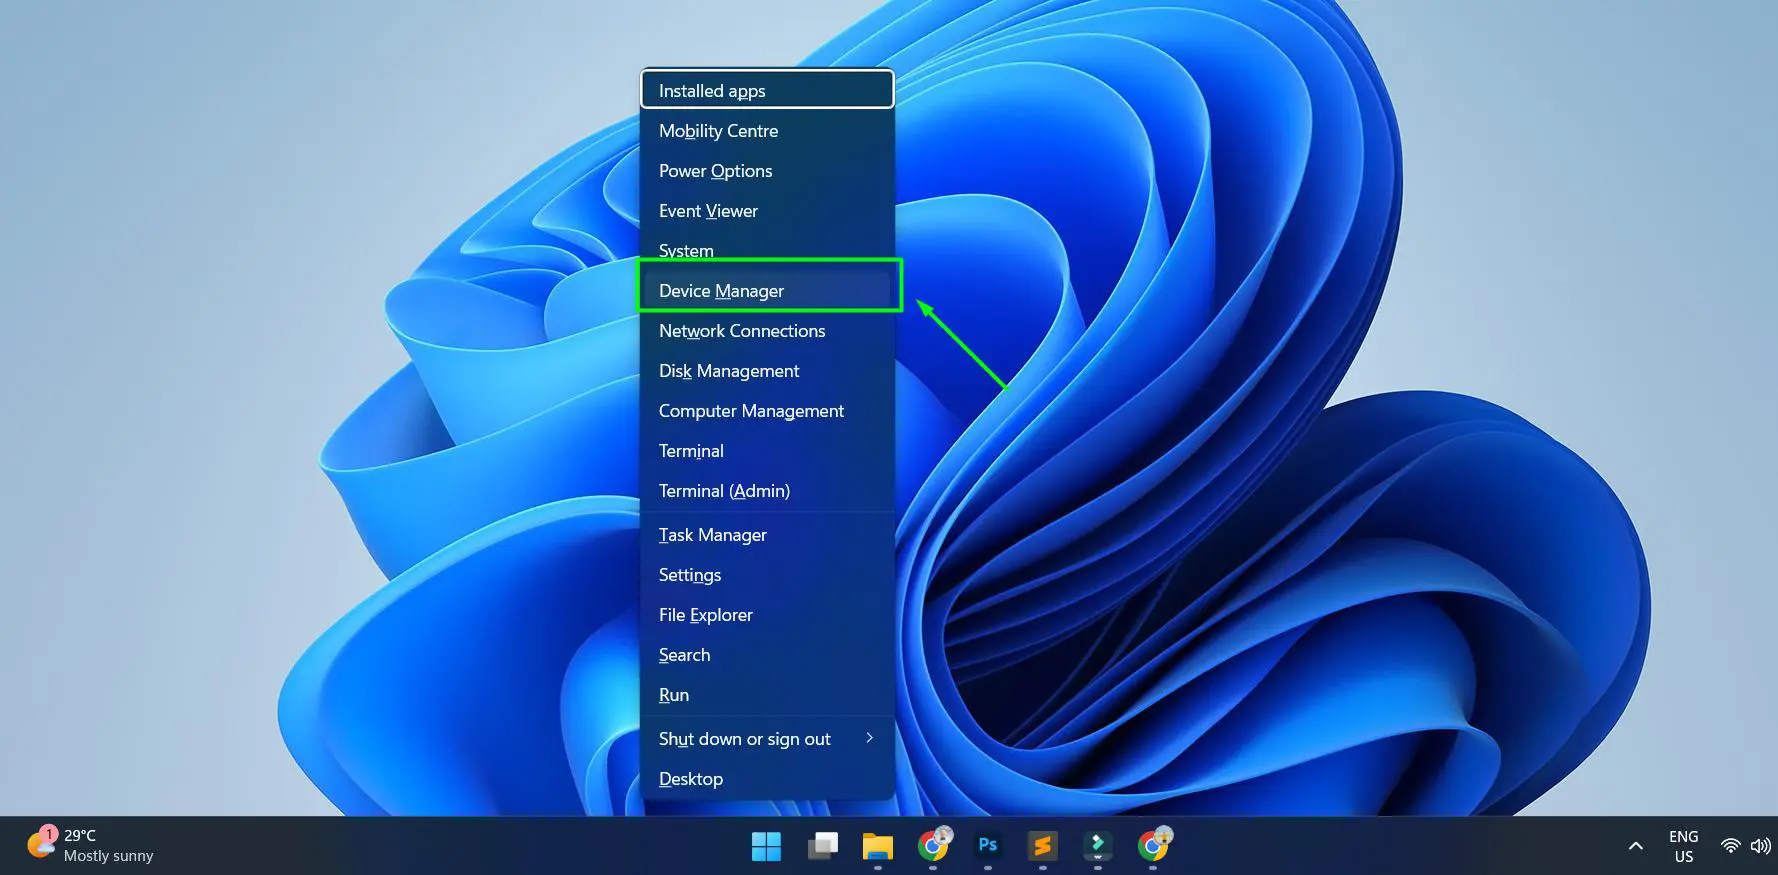Open the System entry
Image resolution: width=1778 pixels, height=875 pixels.
(x=767, y=249)
